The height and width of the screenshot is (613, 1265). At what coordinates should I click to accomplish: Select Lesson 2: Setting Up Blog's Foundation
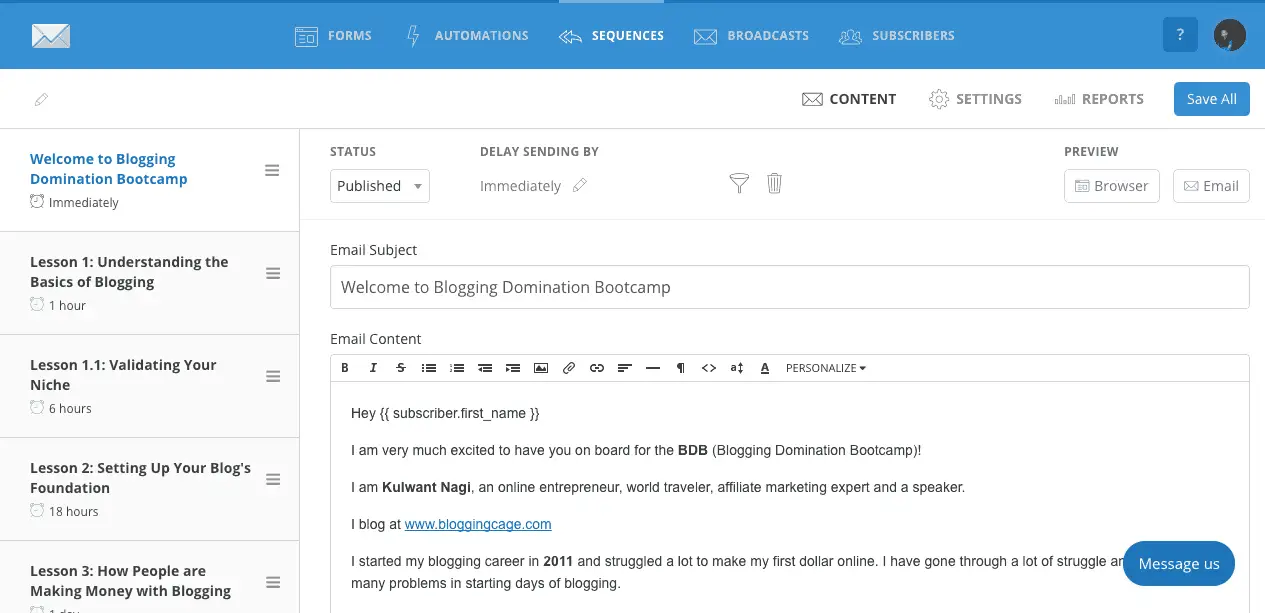tap(150, 489)
